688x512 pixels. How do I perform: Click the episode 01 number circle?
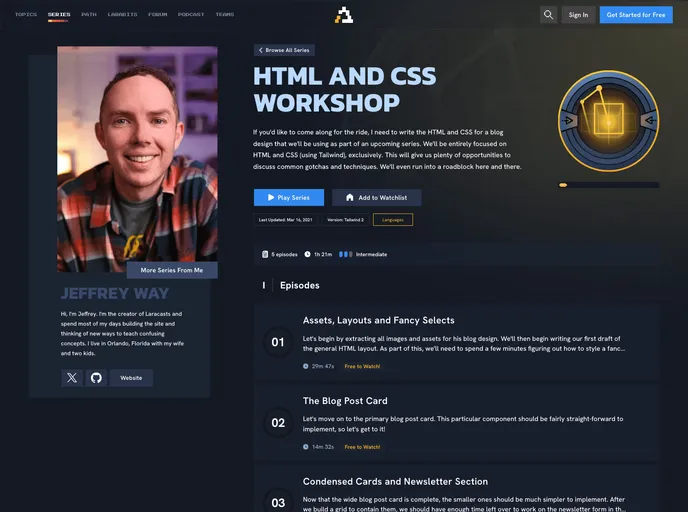278,342
